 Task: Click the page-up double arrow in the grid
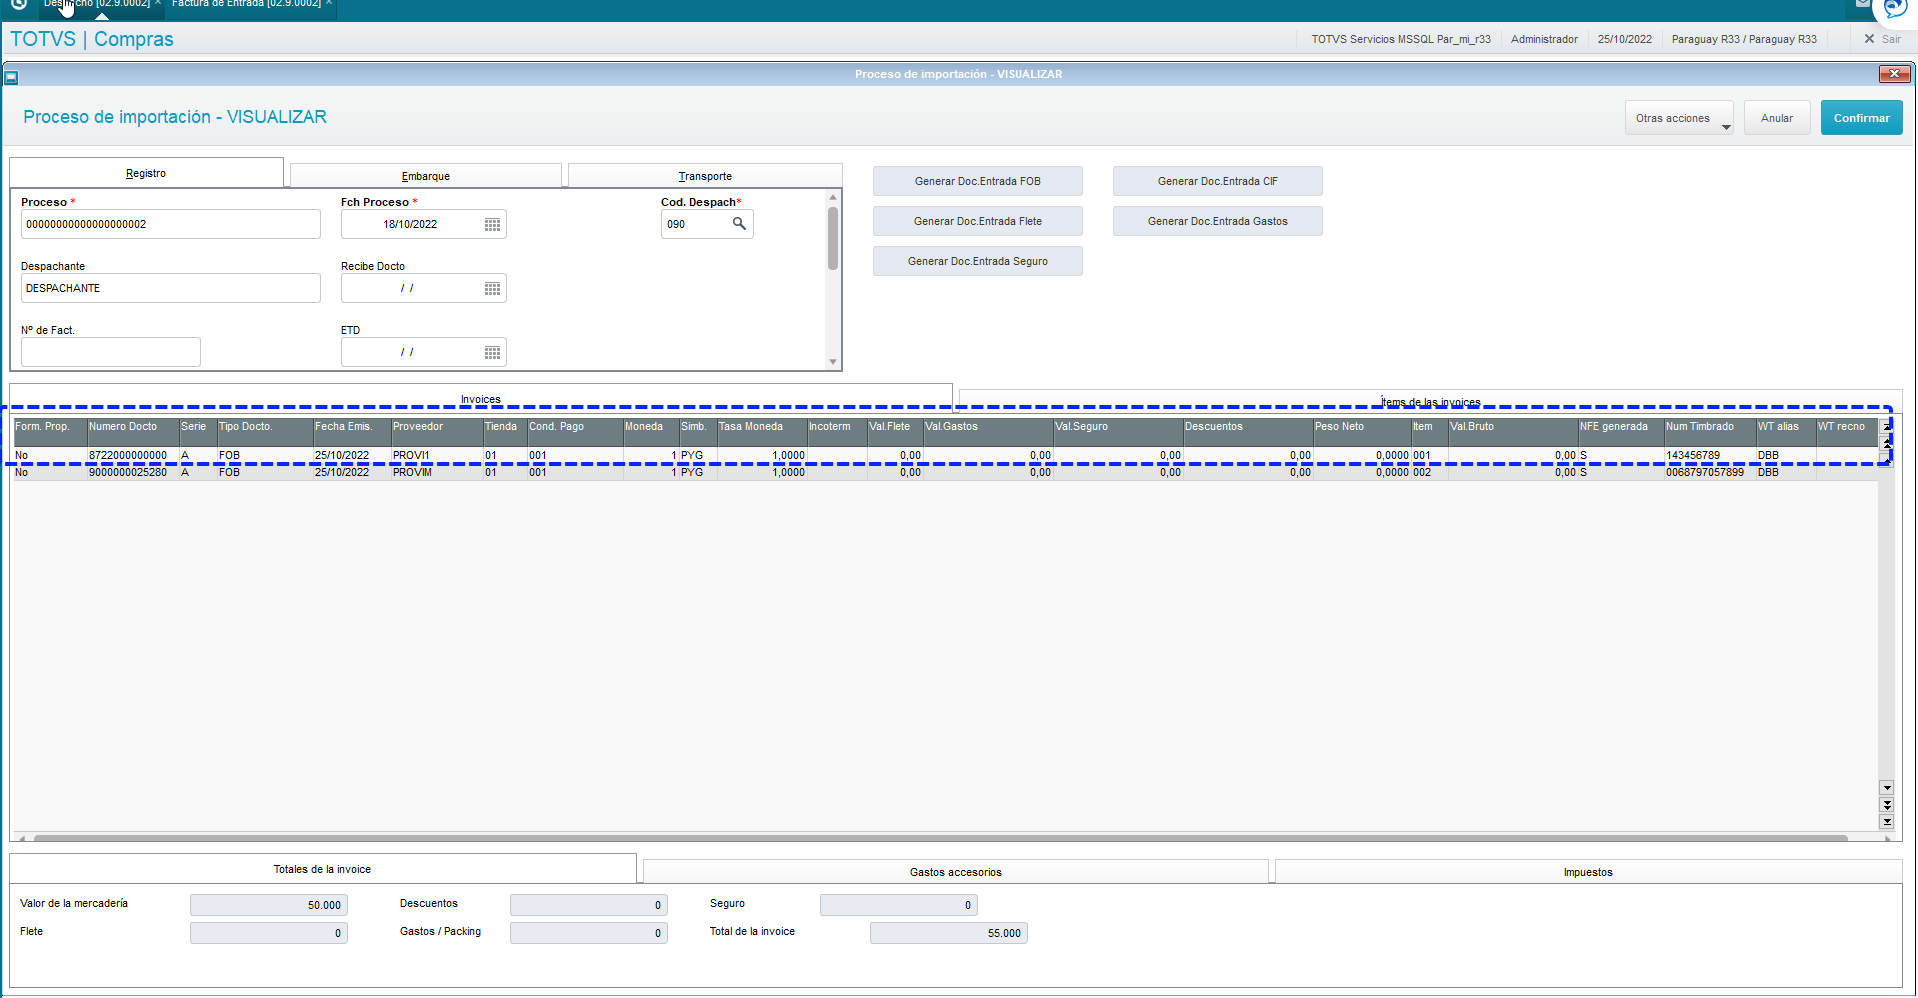[x=1887, y=442]
